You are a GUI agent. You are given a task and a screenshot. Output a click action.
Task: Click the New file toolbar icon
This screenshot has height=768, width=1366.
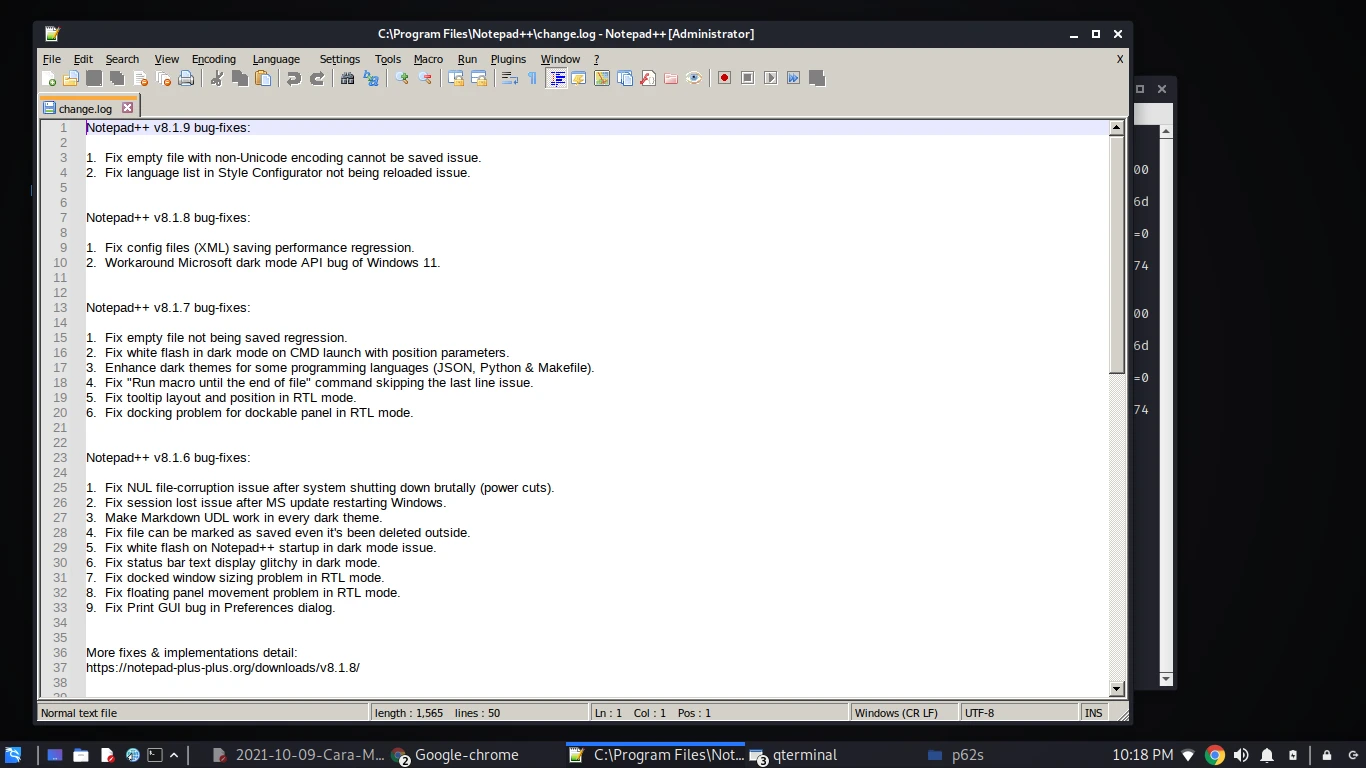(x=48, y=79)
